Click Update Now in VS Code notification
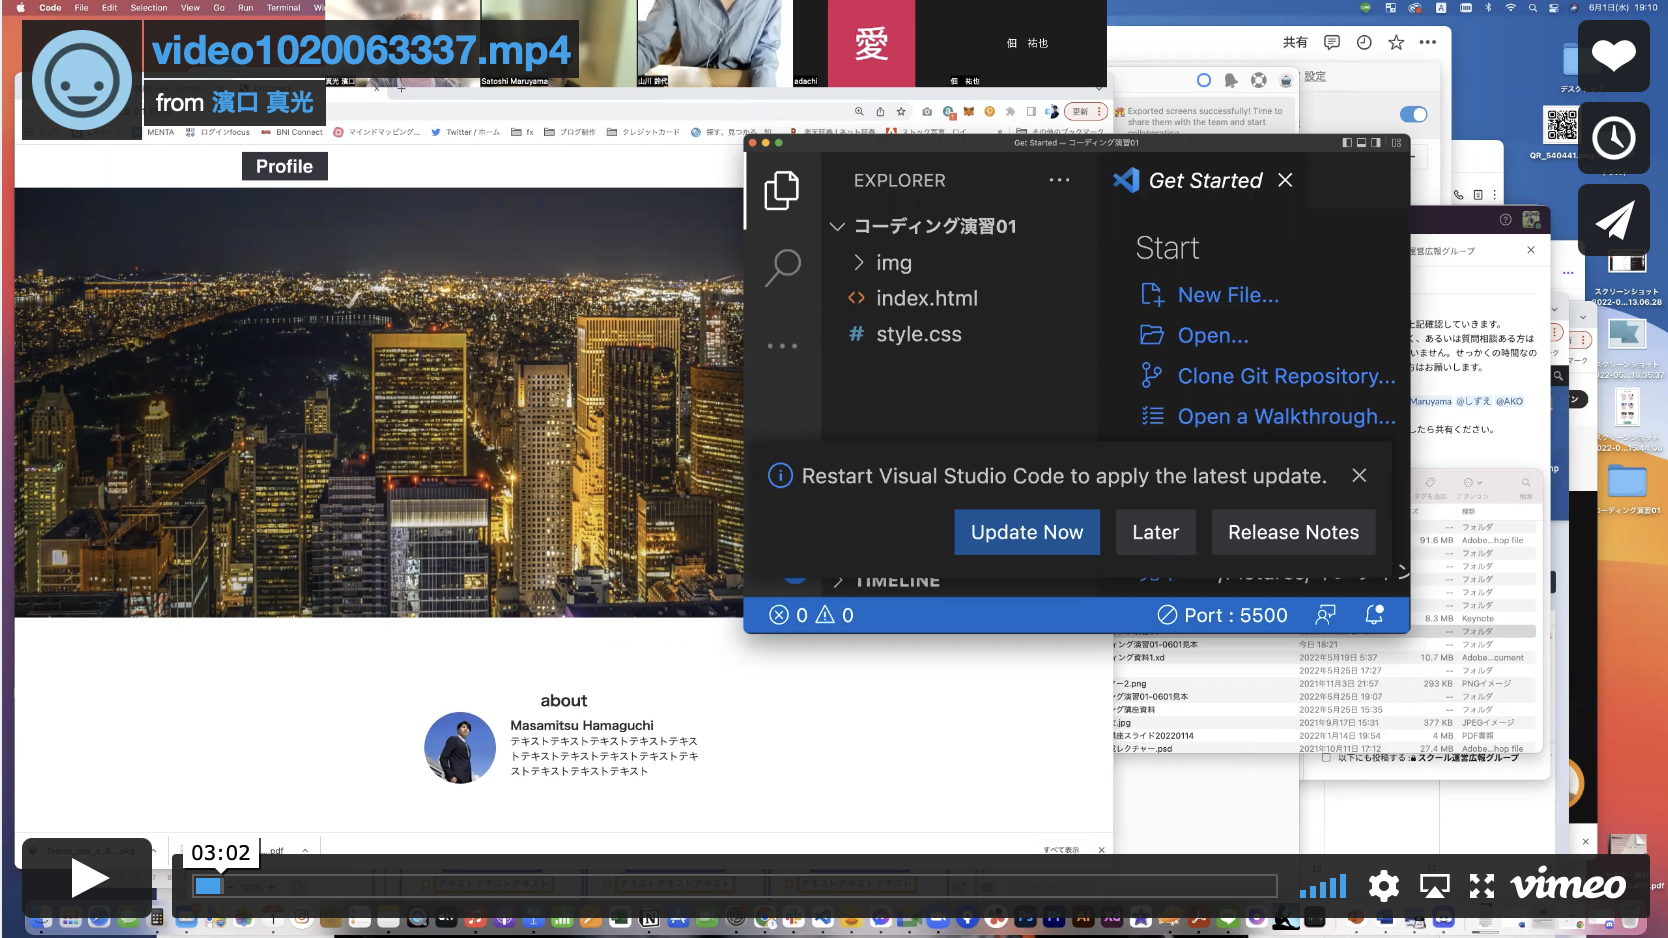 tap(1027, 532)
